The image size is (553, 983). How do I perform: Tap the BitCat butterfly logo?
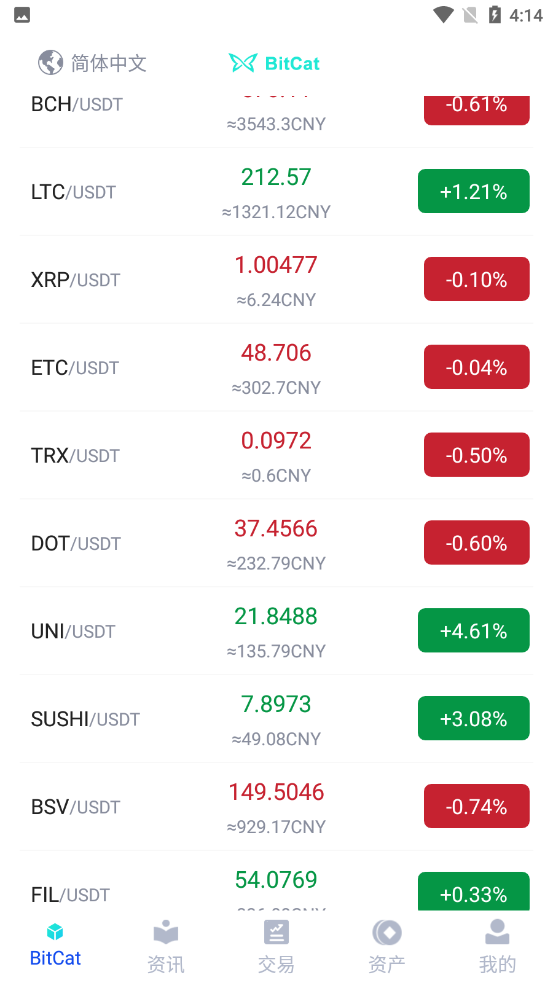pyautogui.click(x=243, y=63)
